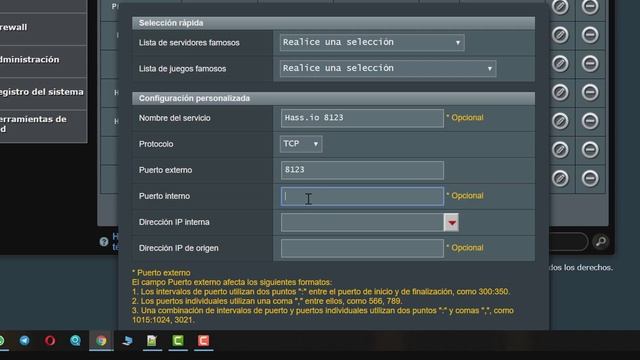The width and height of the screenshot is (640, 360).
Task: Open the green Camtasia icon in taskbar
Action: click(x=178, y=340)
